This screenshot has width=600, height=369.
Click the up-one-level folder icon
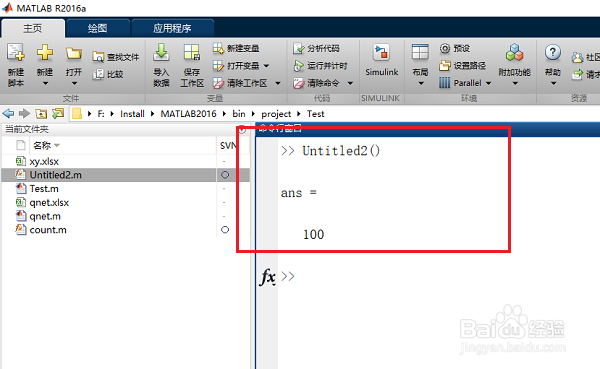coord(41,113)
